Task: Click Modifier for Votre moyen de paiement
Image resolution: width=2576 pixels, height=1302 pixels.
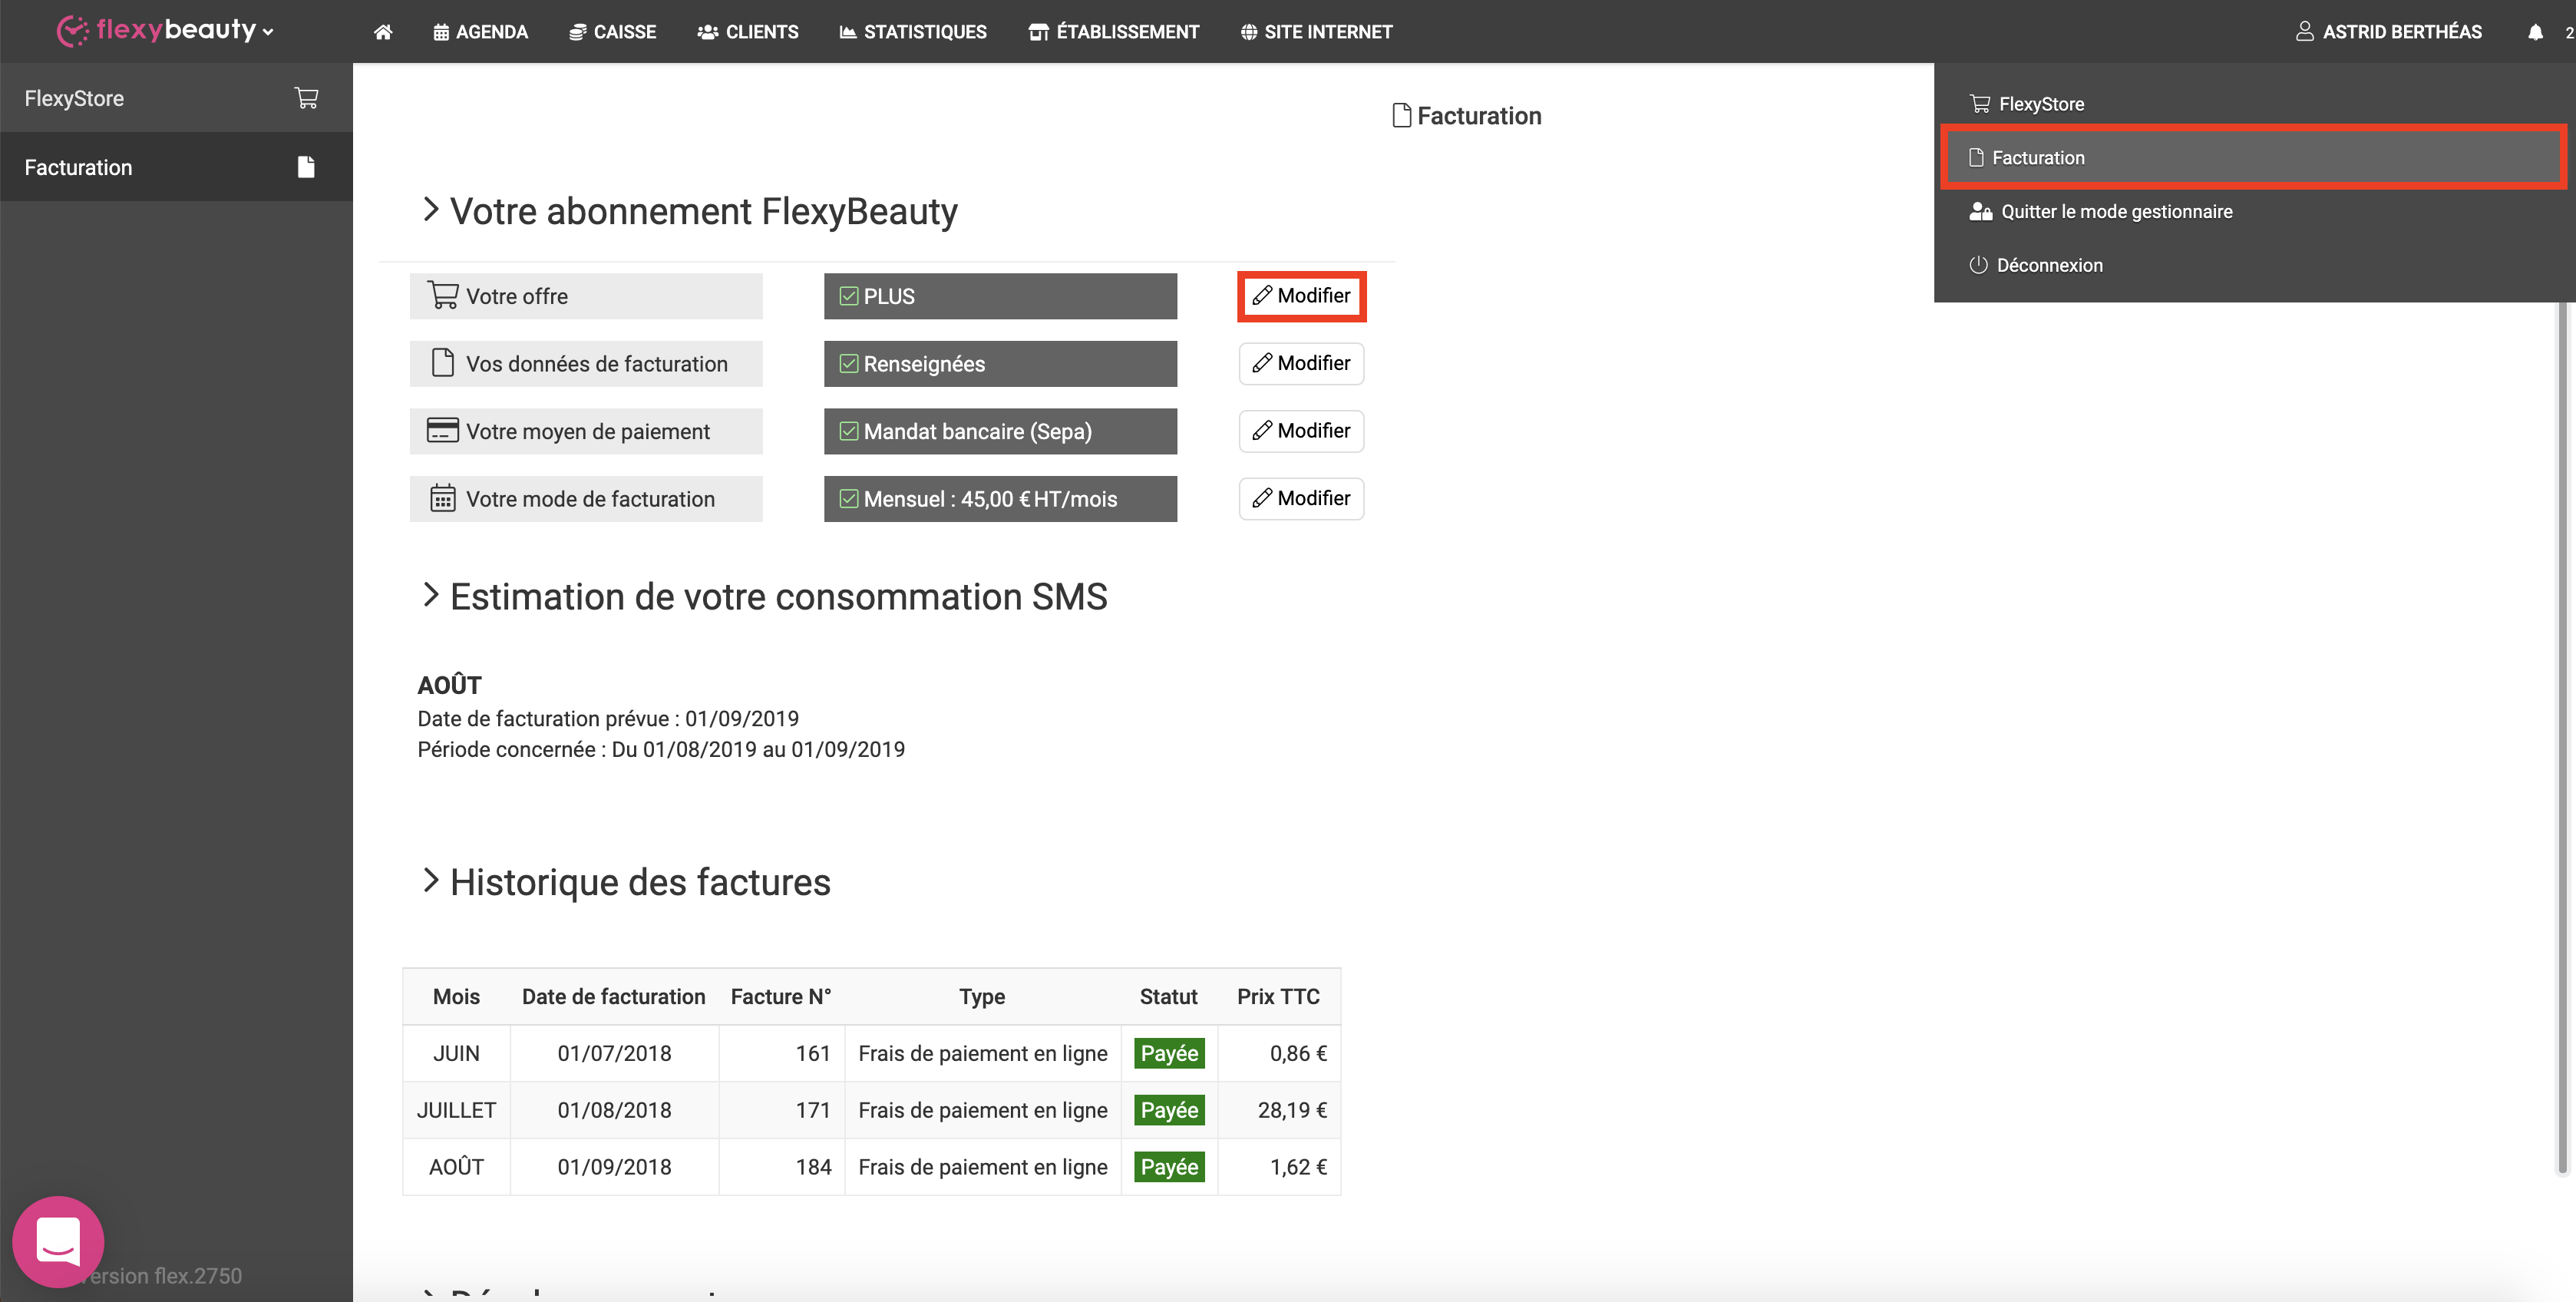Action: point(1301,431)
